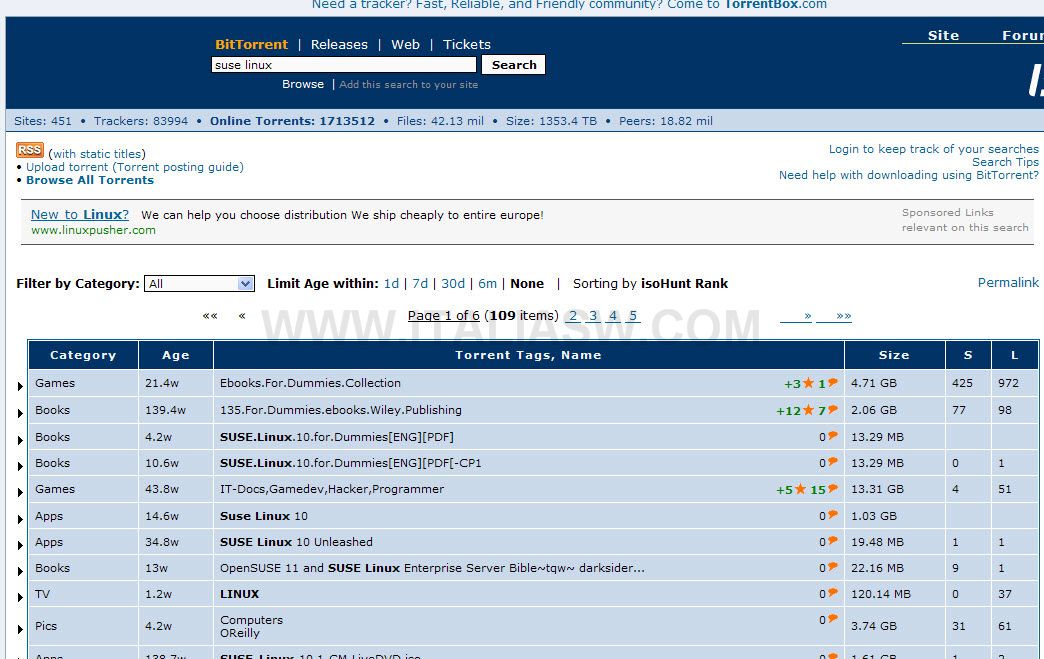Expand the OpenSUSE 11 Bible row arrow
Image resolution: width=1044 pixels, height=659 pixels.
20,571
